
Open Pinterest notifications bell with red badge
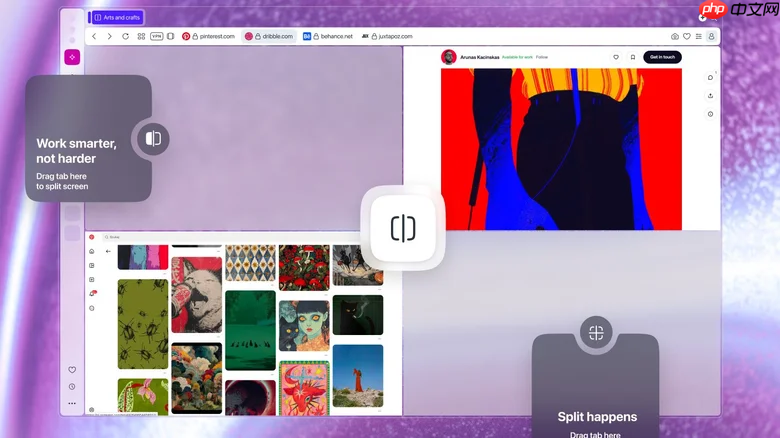point(92,294)
